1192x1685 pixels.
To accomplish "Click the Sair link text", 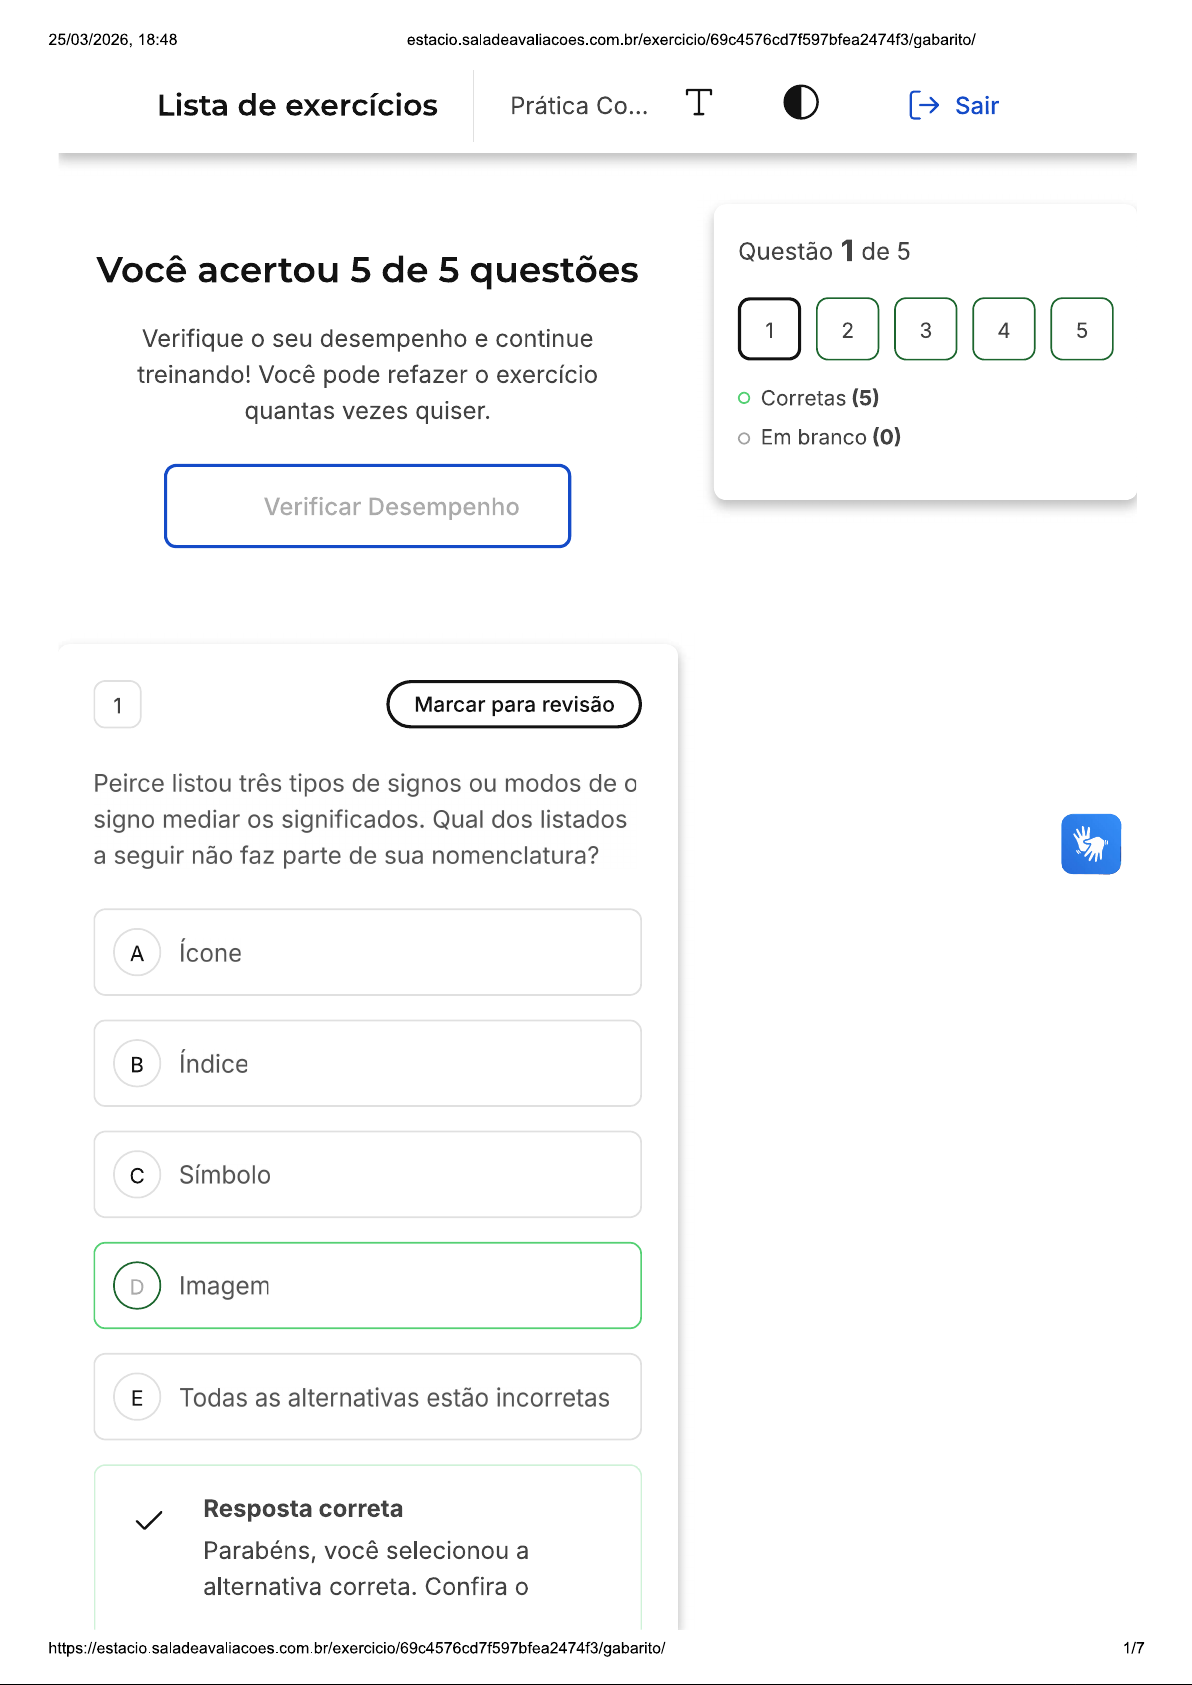I will point(976,106).
